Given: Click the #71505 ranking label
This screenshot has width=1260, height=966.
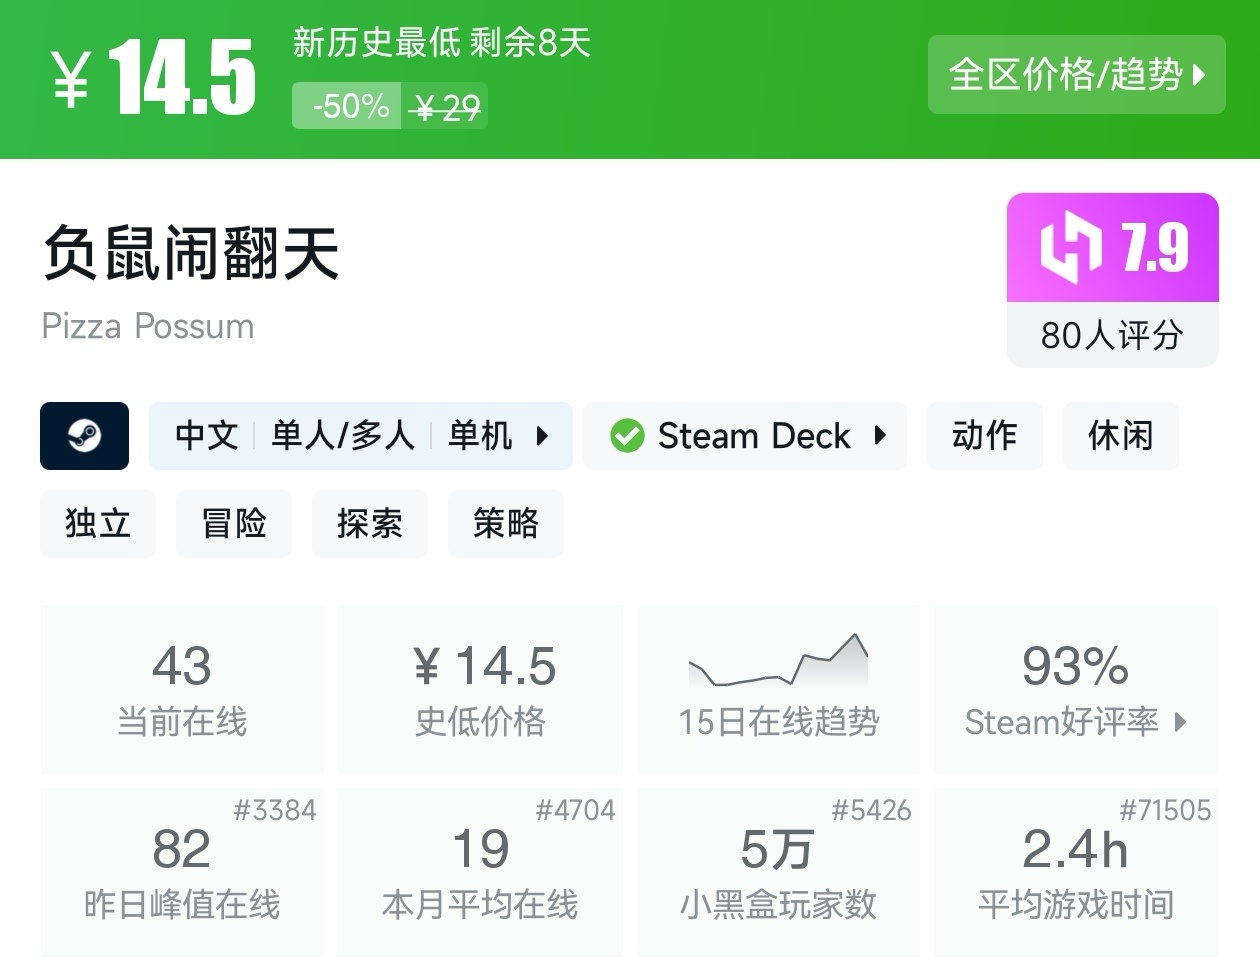Looking at the screenshot, I should pos(1165,810).
